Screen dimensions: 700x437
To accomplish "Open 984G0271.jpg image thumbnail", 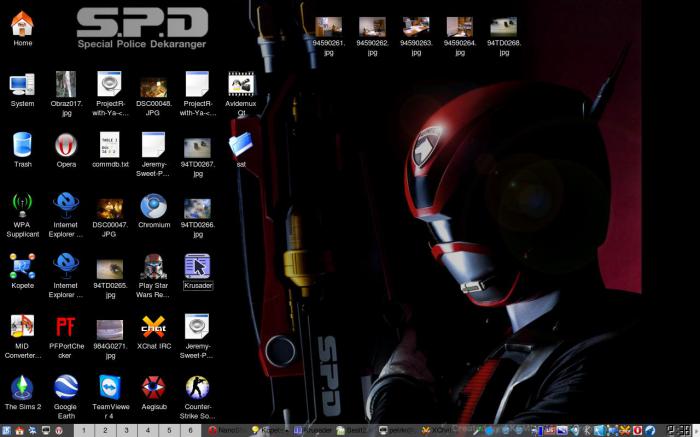I will 110,338.
